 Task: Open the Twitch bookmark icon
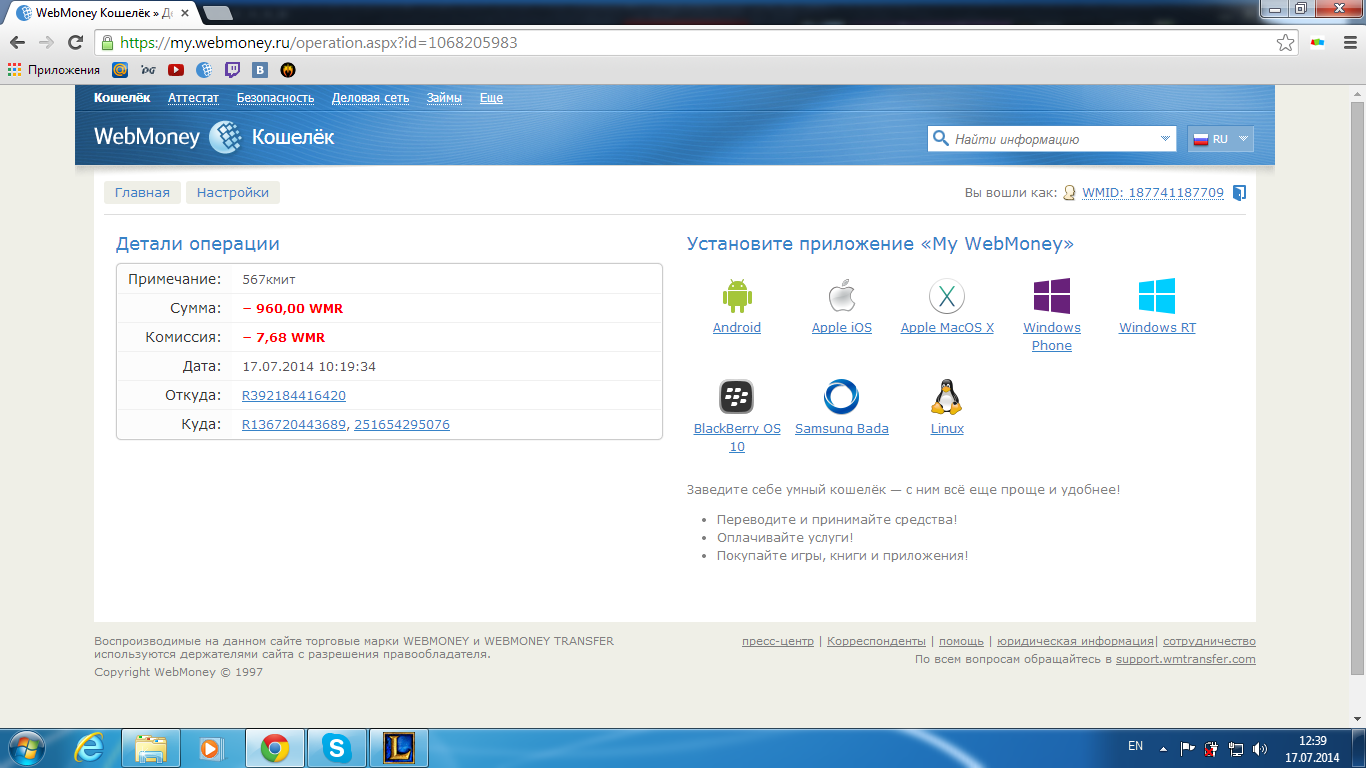tap(232, 70)
